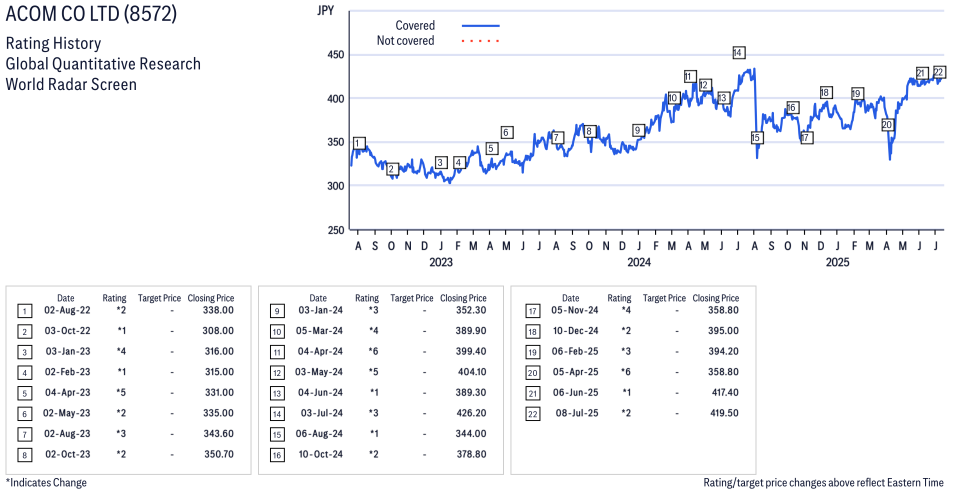Click the date '03-Oct-22' in the table
Screen dimensions: 955x489
(66, 331)
